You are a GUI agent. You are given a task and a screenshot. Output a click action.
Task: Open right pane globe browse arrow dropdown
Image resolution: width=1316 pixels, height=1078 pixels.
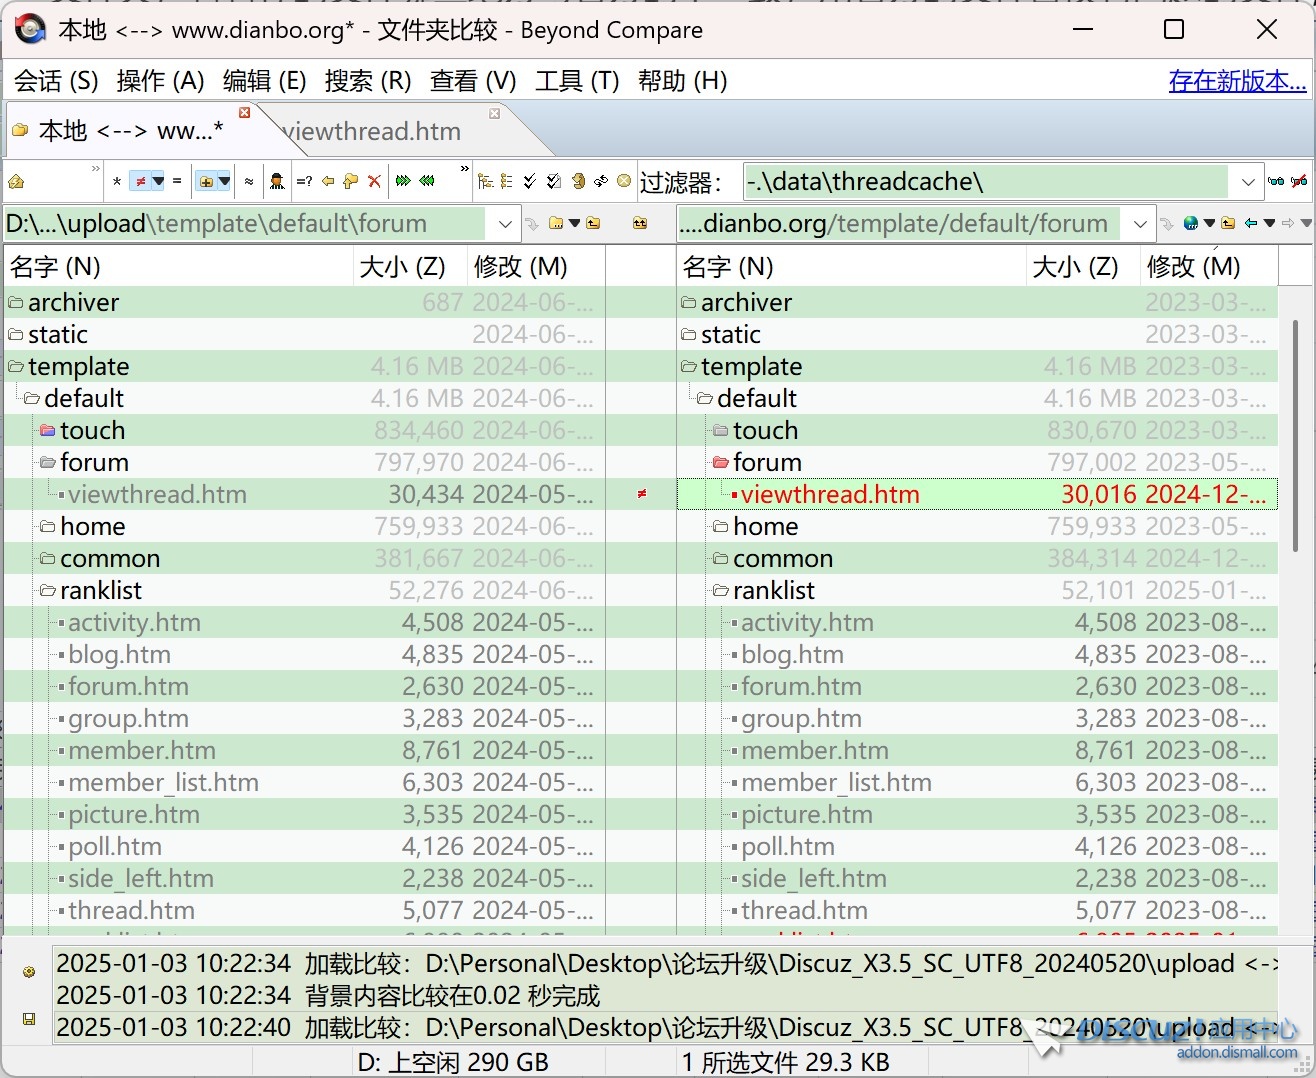click(x=1210, y=223)
